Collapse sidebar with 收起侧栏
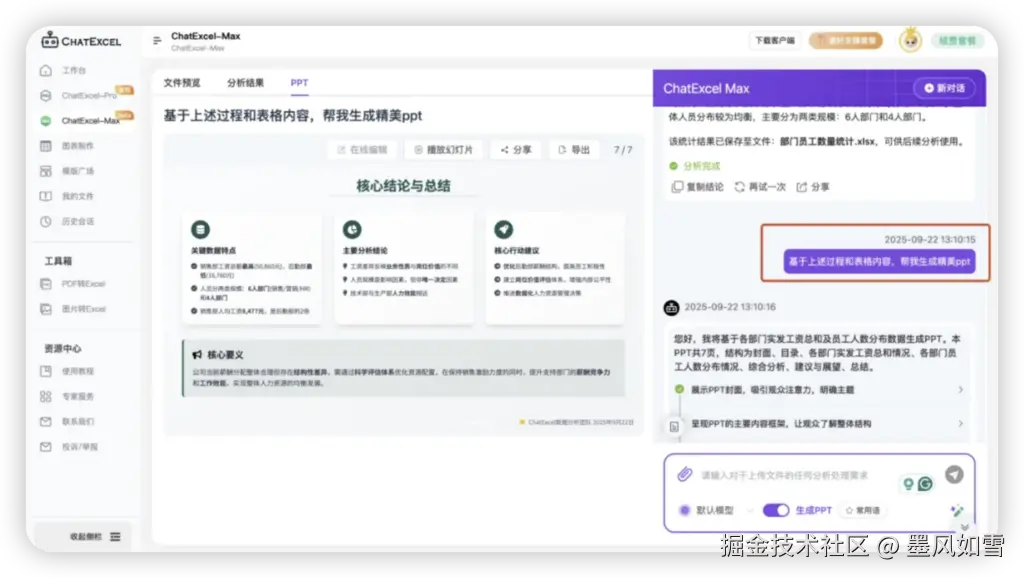Screen dimensions: 1024x578 point(95,536)
